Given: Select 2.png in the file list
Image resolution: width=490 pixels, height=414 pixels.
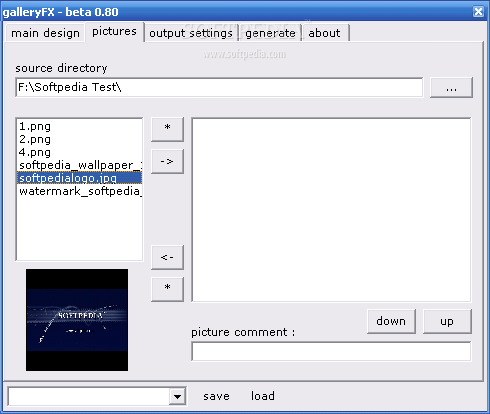Looking at the screenshot, I should (x=79, y=139).
